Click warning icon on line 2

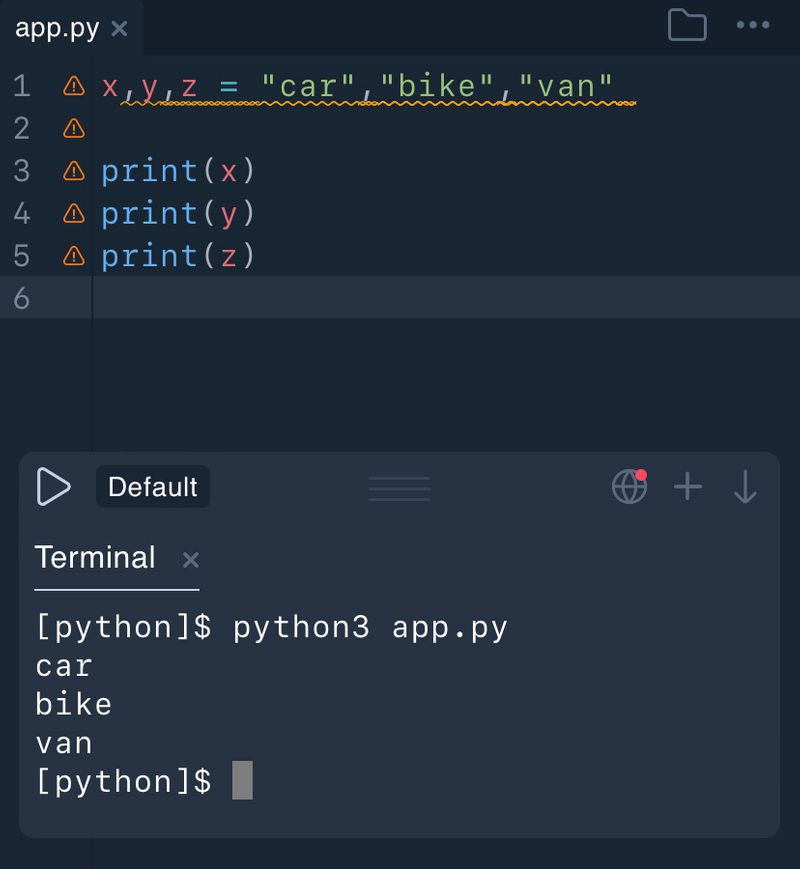74,128
